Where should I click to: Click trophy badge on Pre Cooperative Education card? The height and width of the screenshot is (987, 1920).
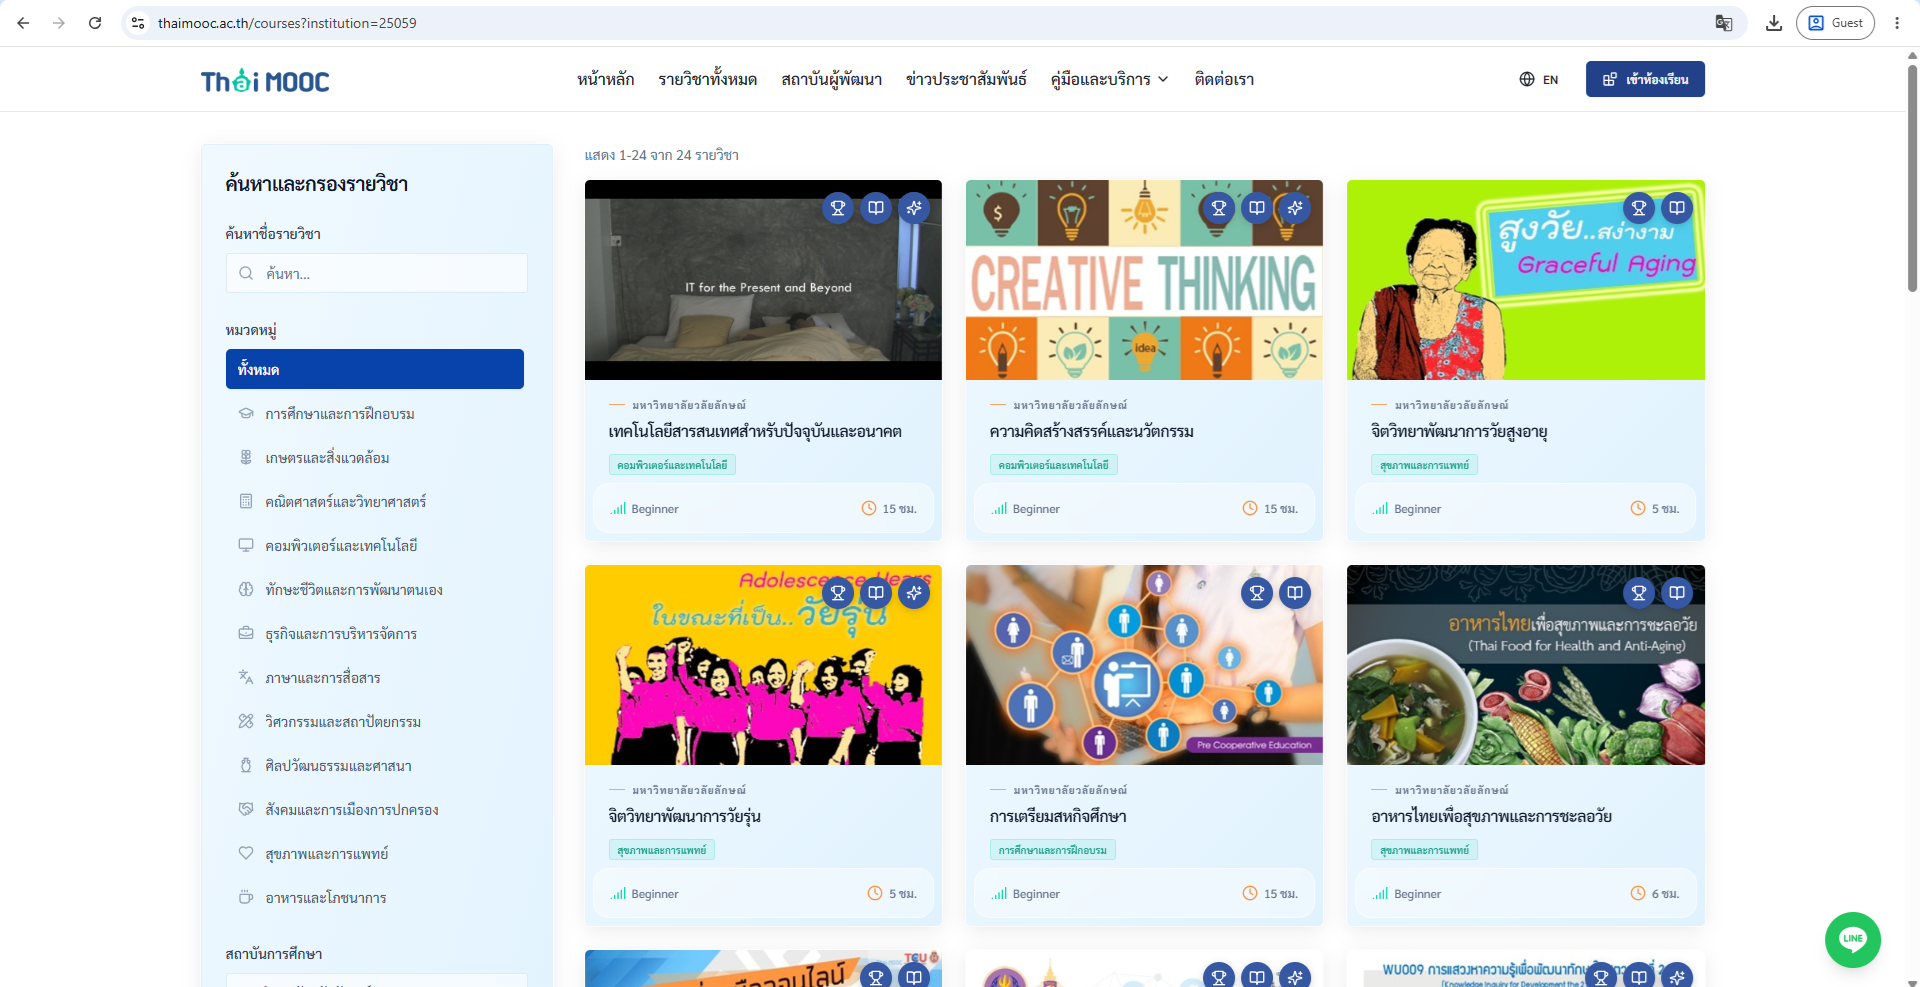[x=1257, y=593]
